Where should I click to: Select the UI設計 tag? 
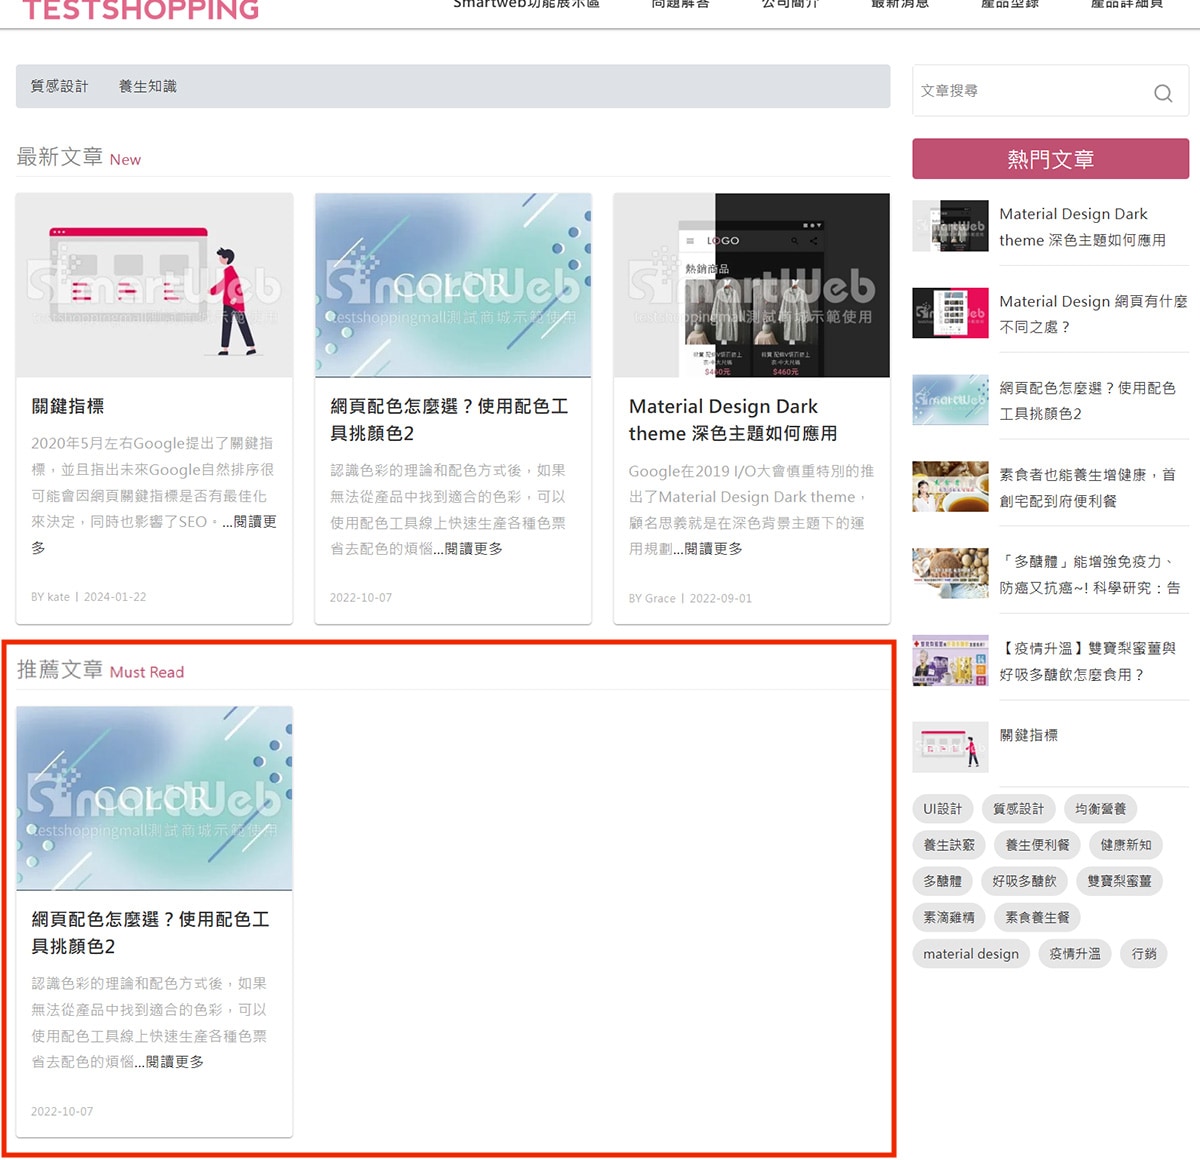tap(942, 809)
